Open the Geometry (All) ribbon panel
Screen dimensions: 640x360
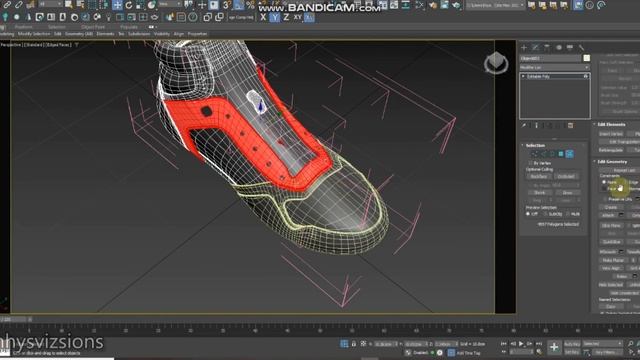79,34
